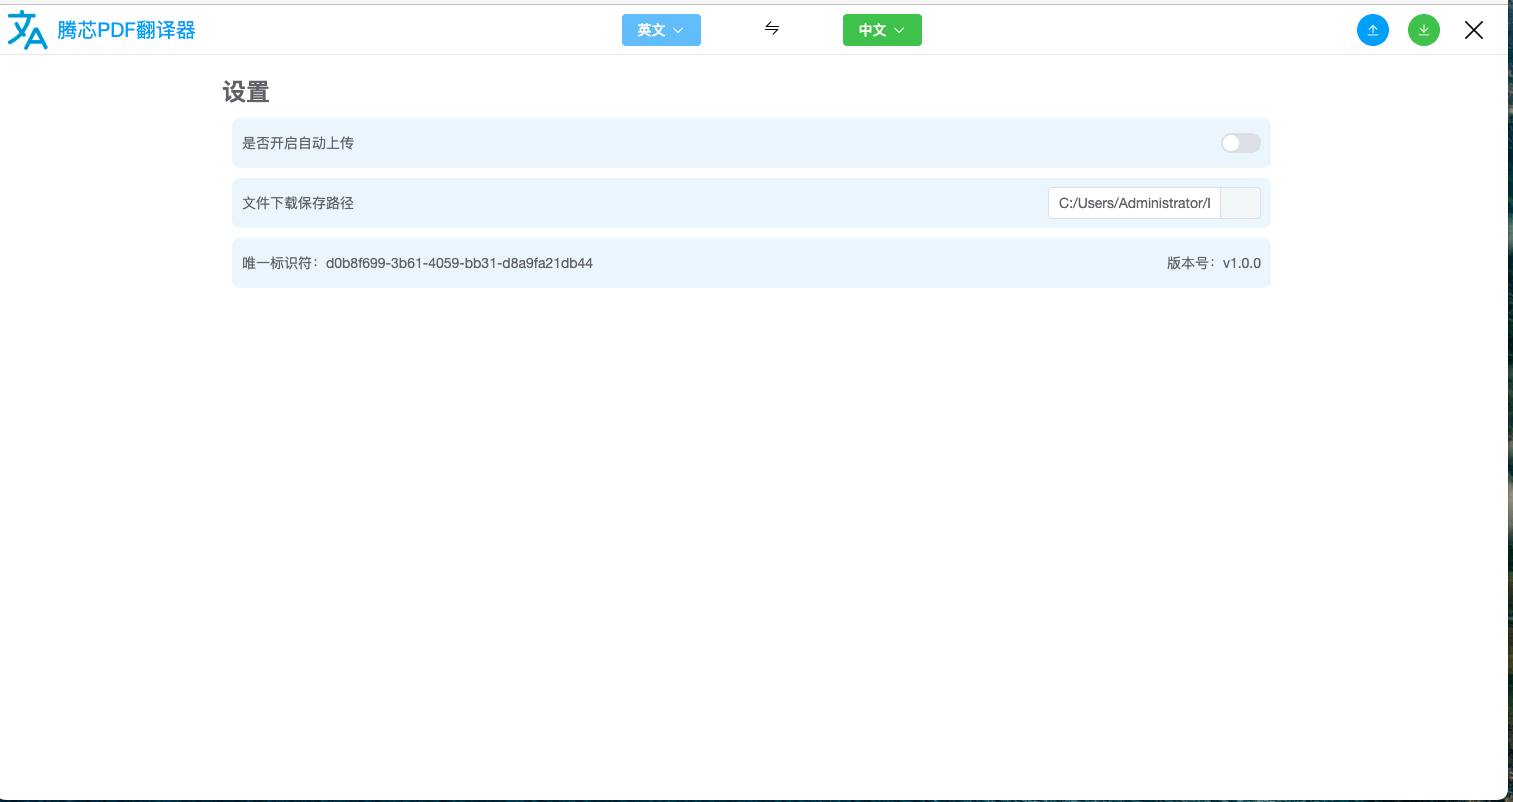The width and height of the screenshot is (1513, 802).
Task: Enable the 是否开启自动上传 switch
Action: 1241,143
